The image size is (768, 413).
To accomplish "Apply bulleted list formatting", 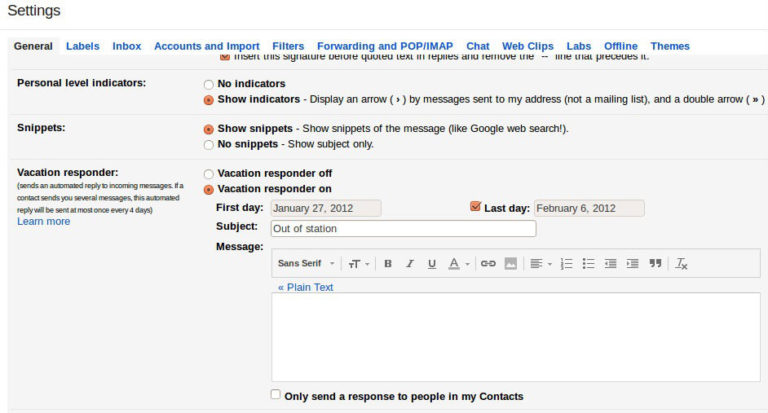I will click(x=588, y=264).
